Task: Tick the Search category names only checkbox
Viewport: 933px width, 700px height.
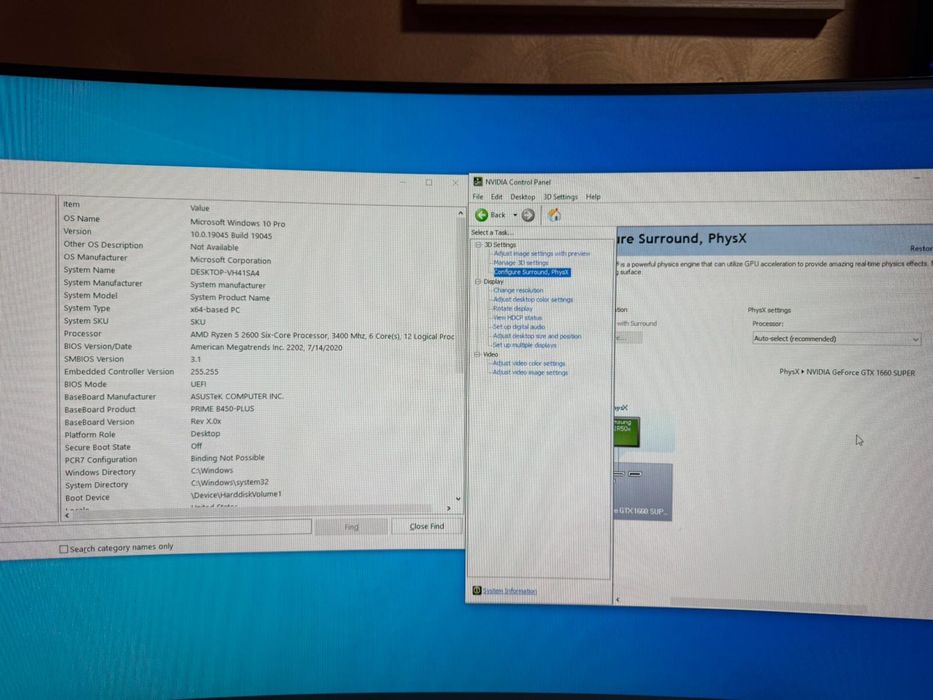Action: point(64,549)
